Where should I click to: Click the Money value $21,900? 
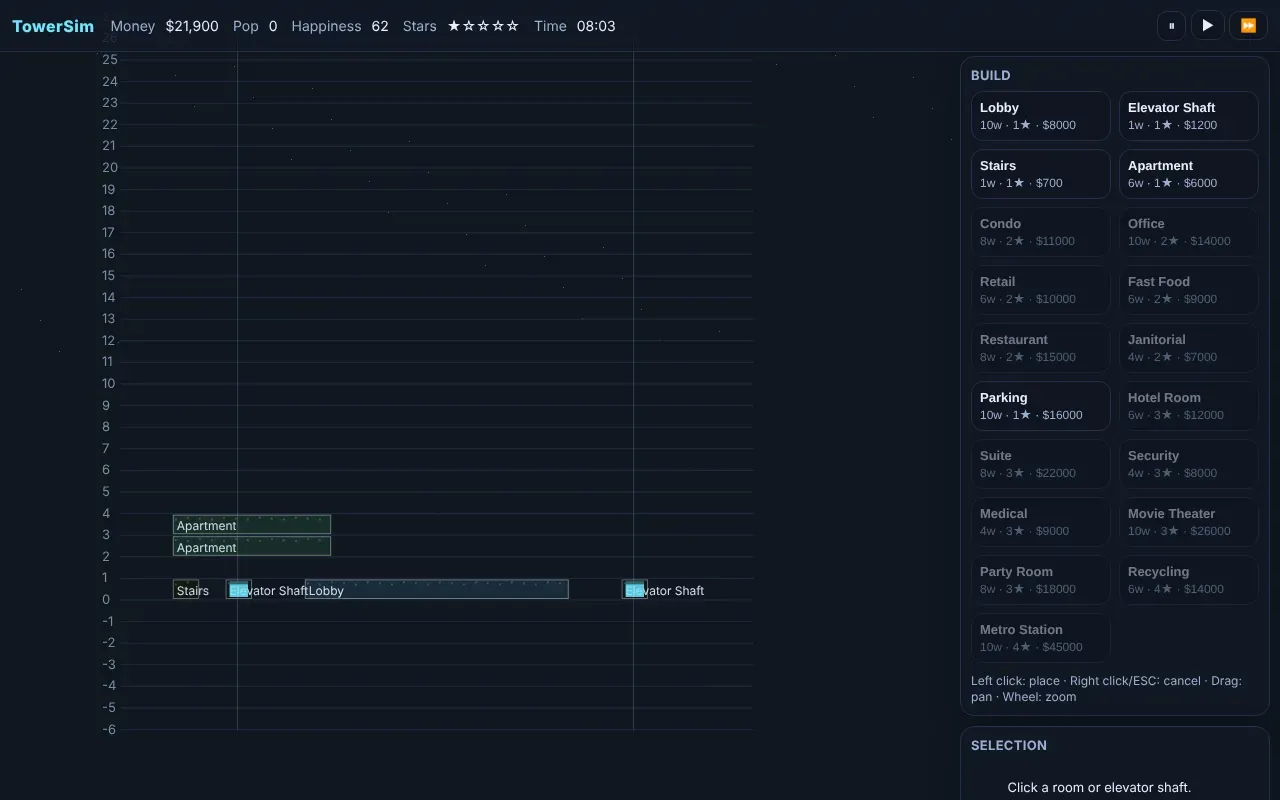click(192, 26)
